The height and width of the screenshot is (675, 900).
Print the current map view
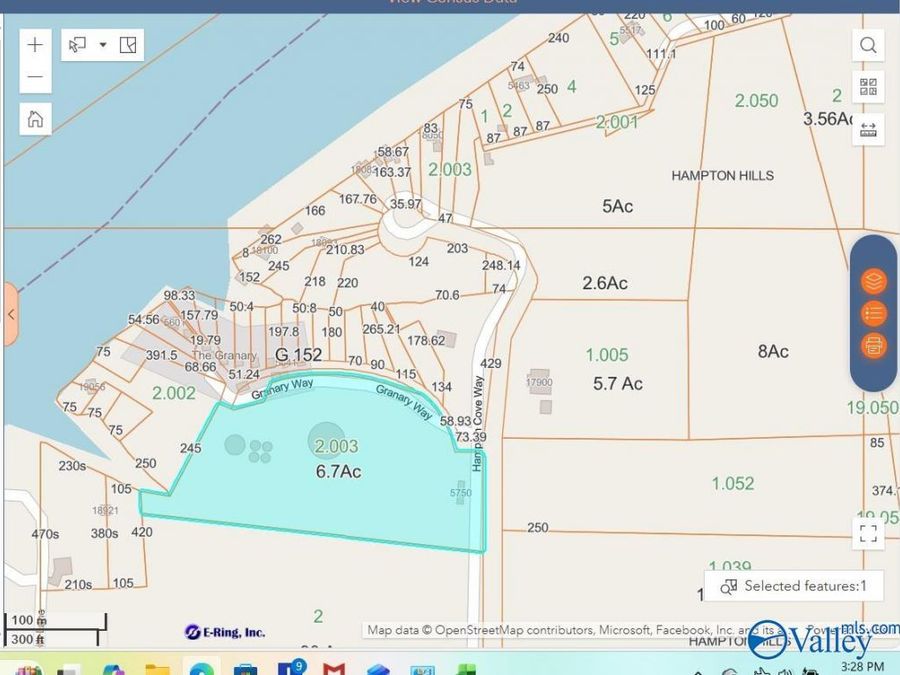point(873,347)
